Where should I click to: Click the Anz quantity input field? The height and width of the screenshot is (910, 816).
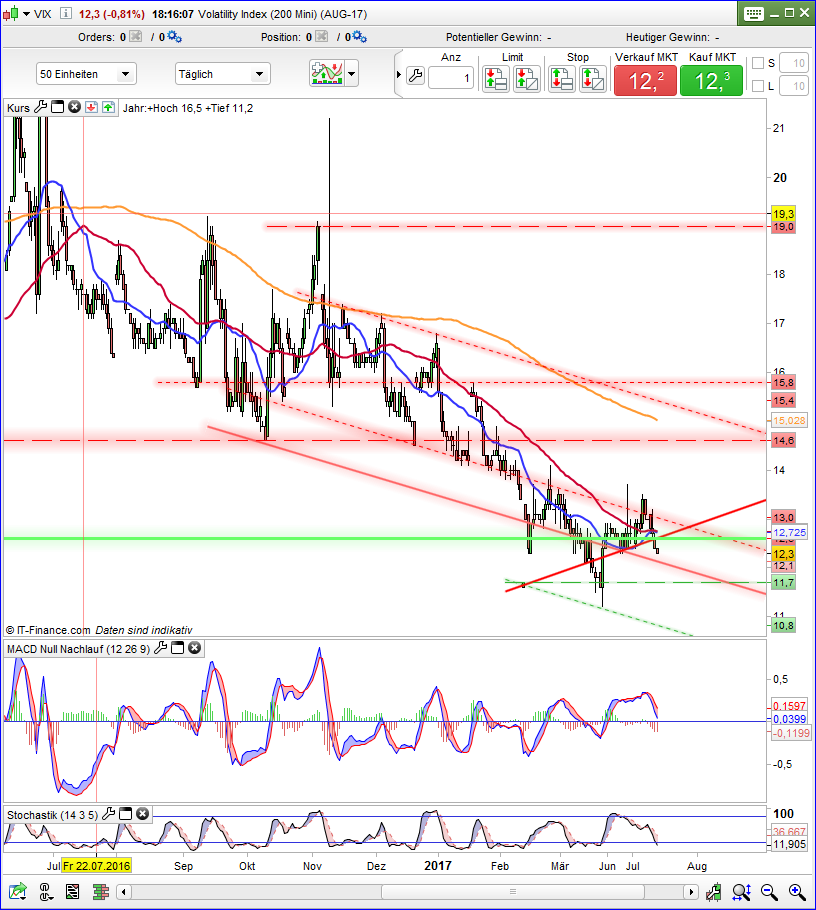click(451, 78)
